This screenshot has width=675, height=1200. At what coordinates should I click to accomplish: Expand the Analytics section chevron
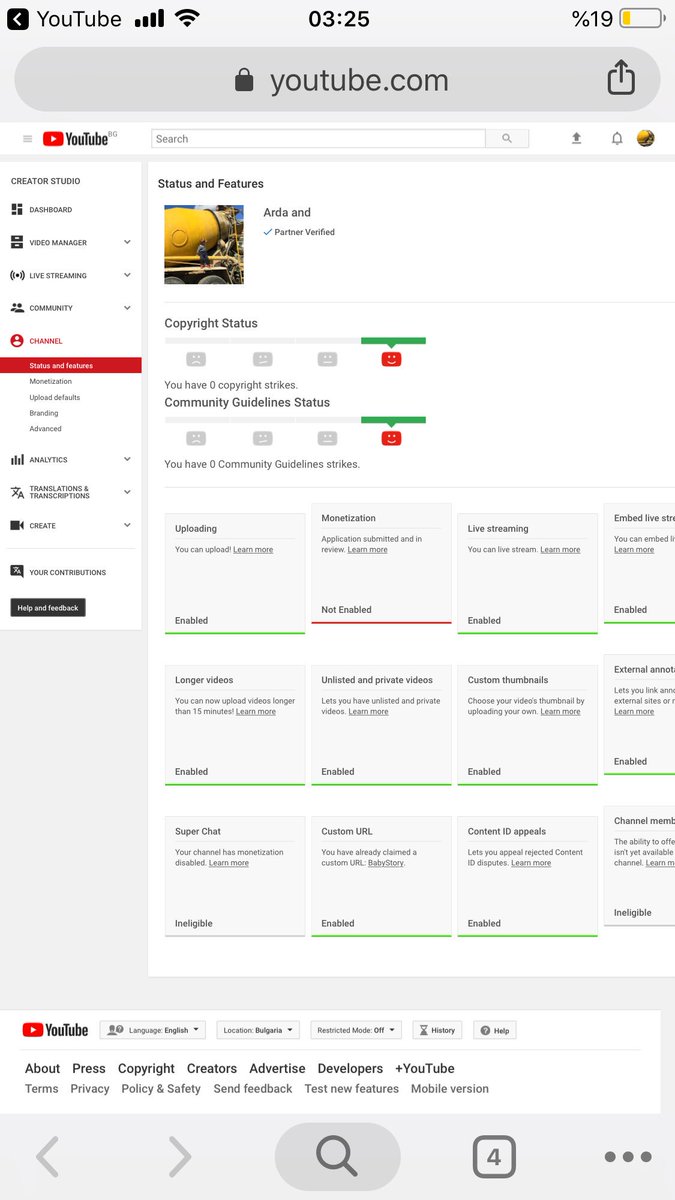(x=127, y=459)
